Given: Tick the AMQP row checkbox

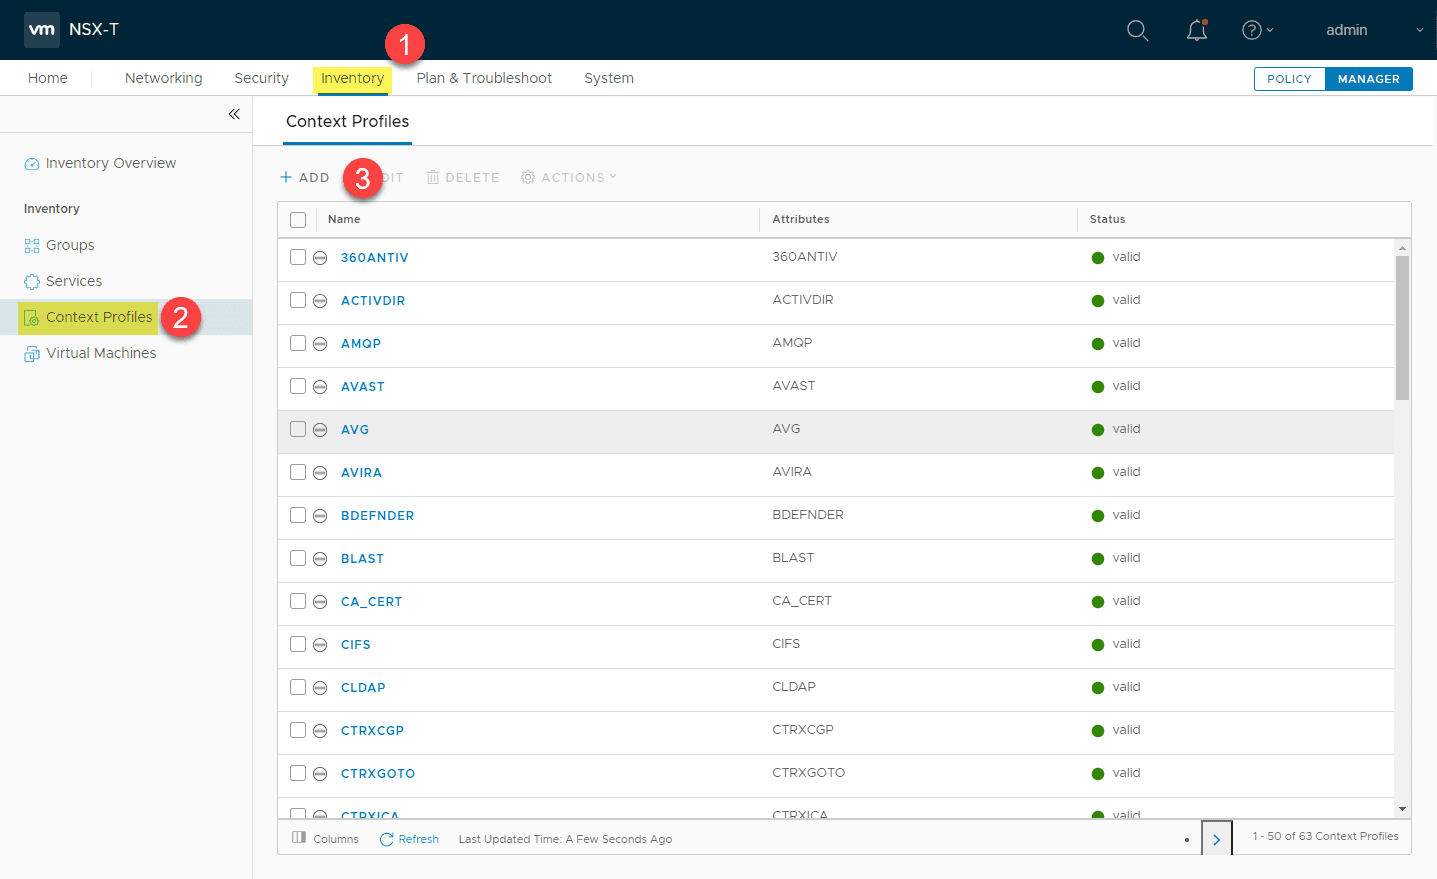Looking at the screenshot, I should 298,343.
